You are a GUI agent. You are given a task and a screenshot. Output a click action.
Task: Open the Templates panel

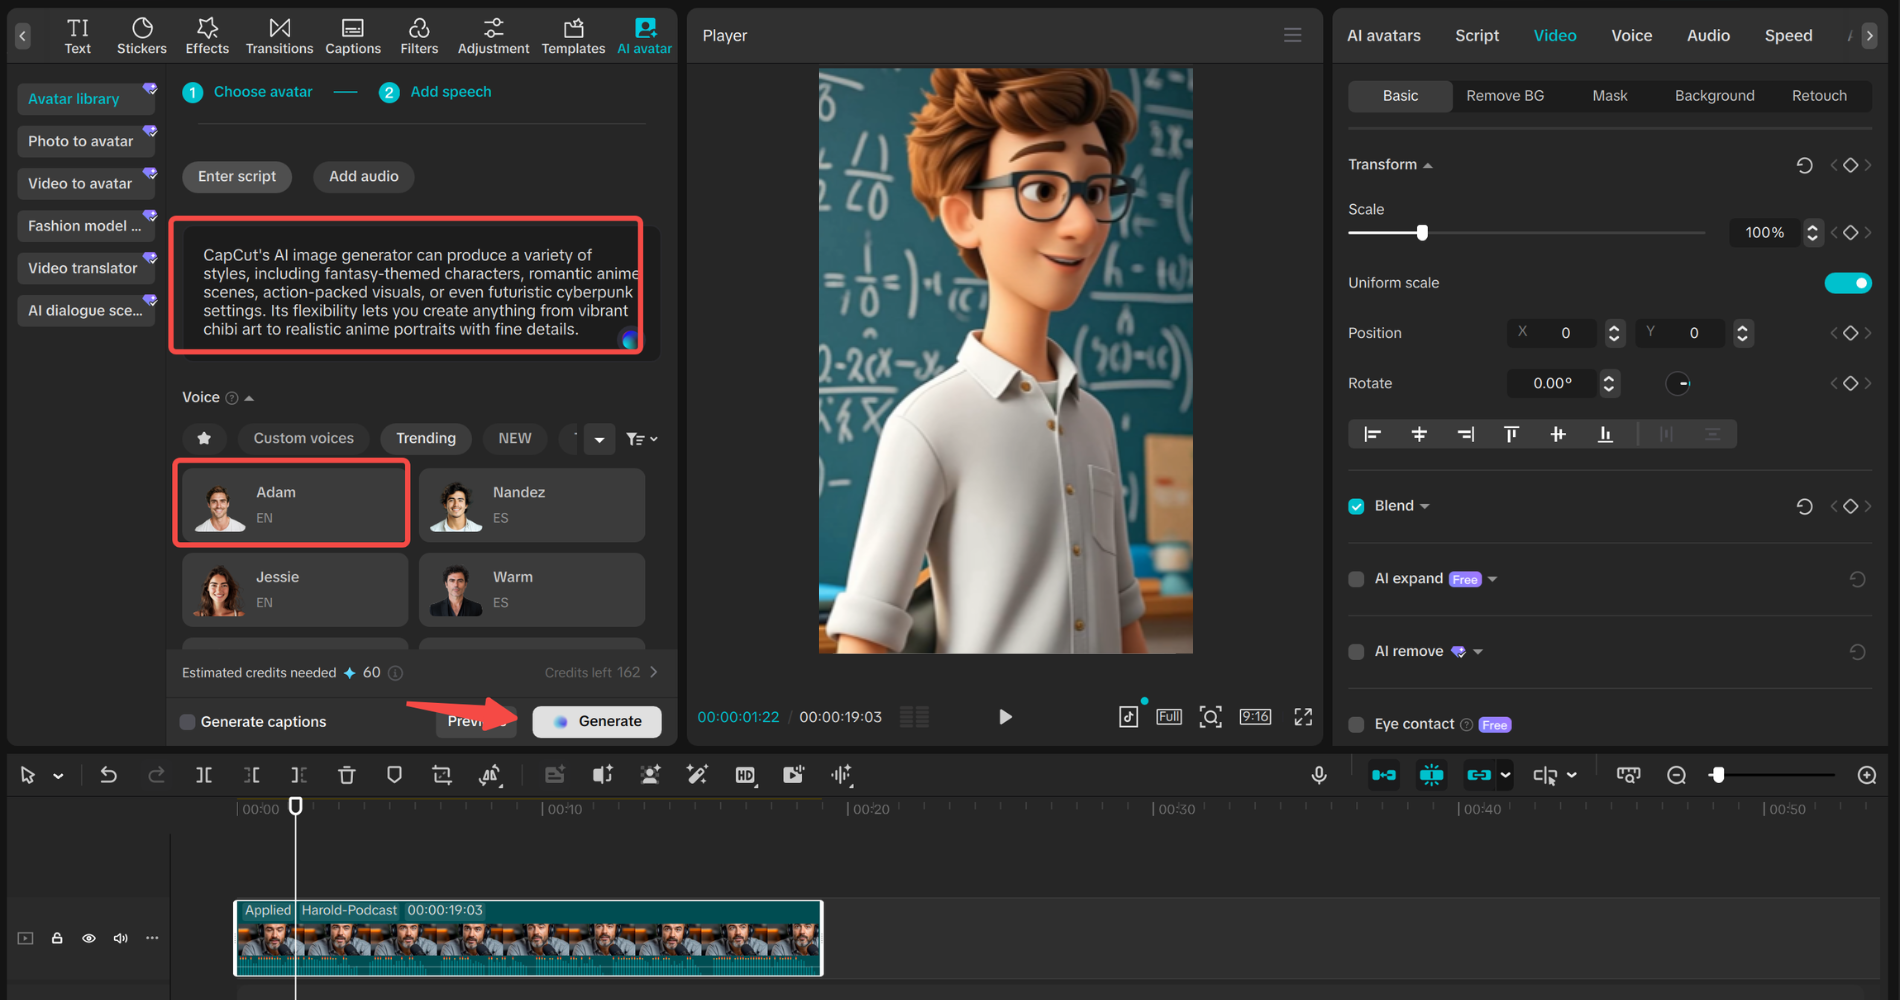tap(573, 36)
